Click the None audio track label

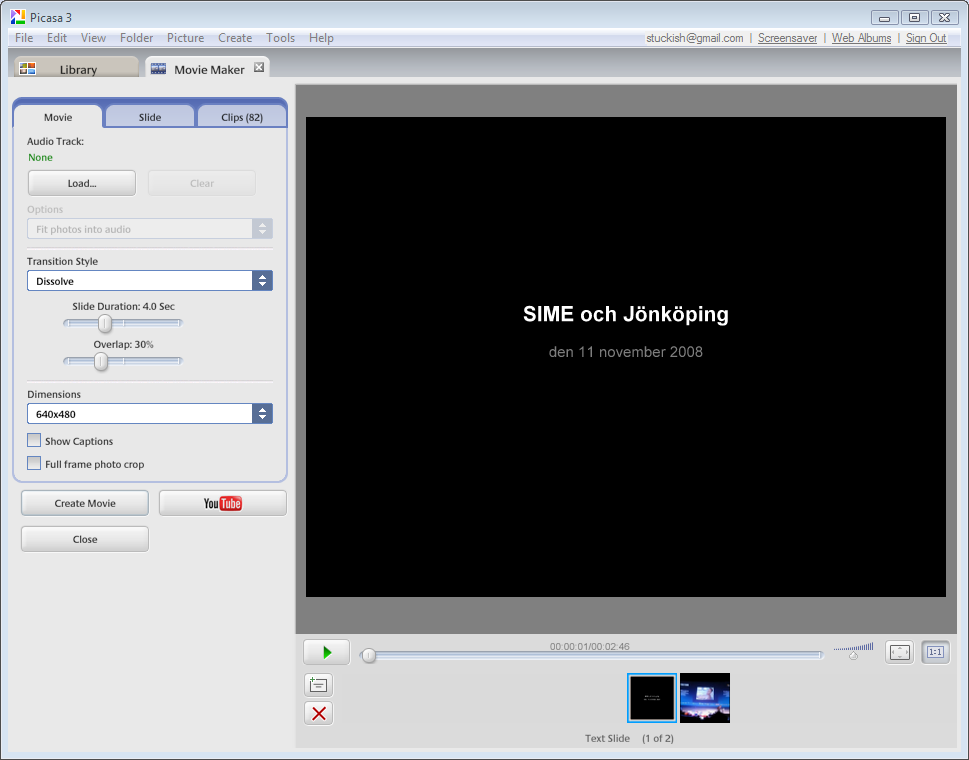[x=40, y=157]
